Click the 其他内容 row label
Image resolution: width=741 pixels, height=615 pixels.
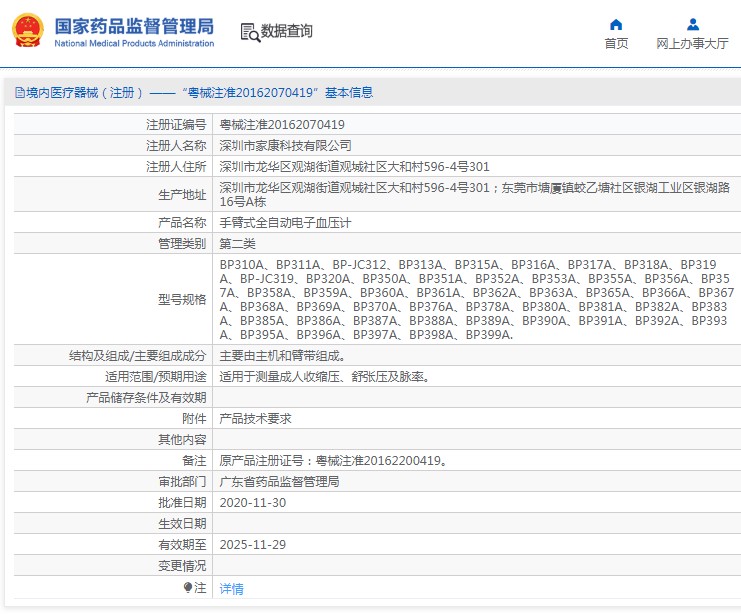[182, 440]
